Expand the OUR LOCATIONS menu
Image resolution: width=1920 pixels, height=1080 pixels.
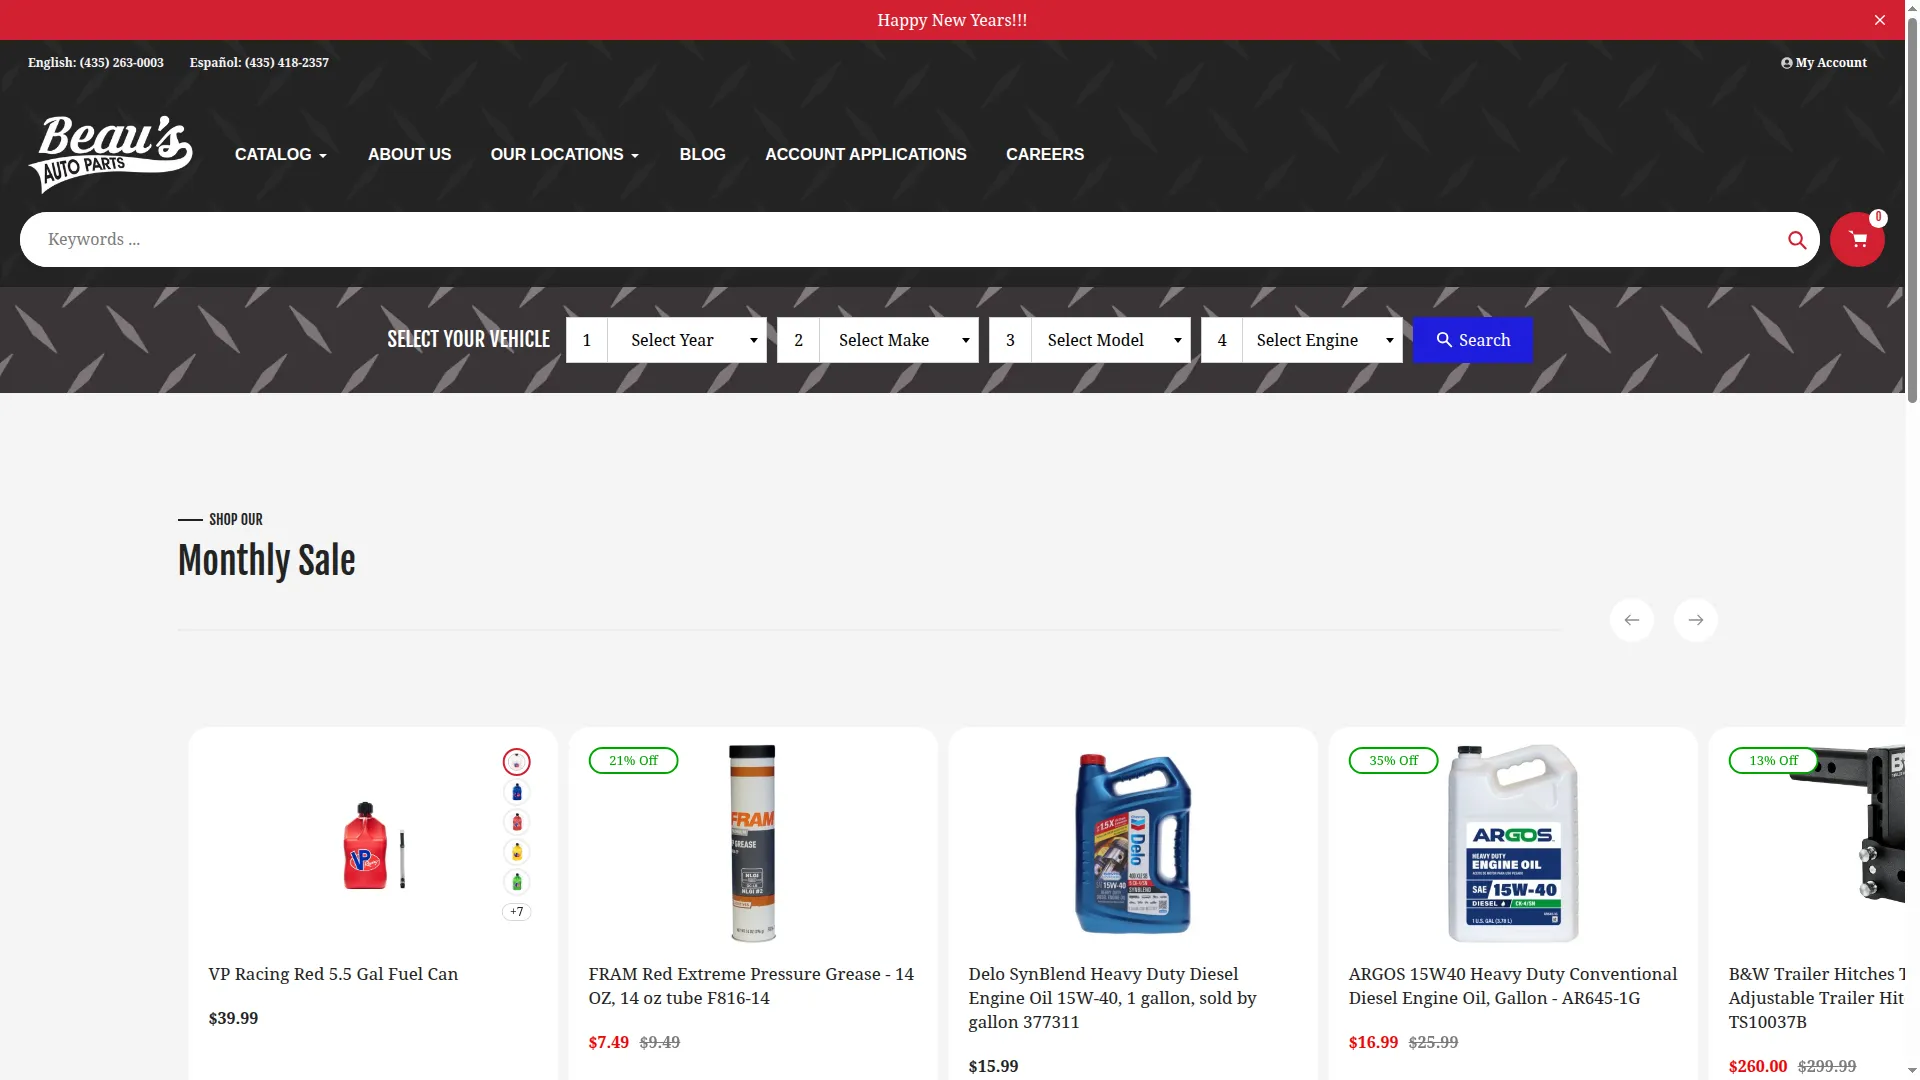tap(565, 155)
